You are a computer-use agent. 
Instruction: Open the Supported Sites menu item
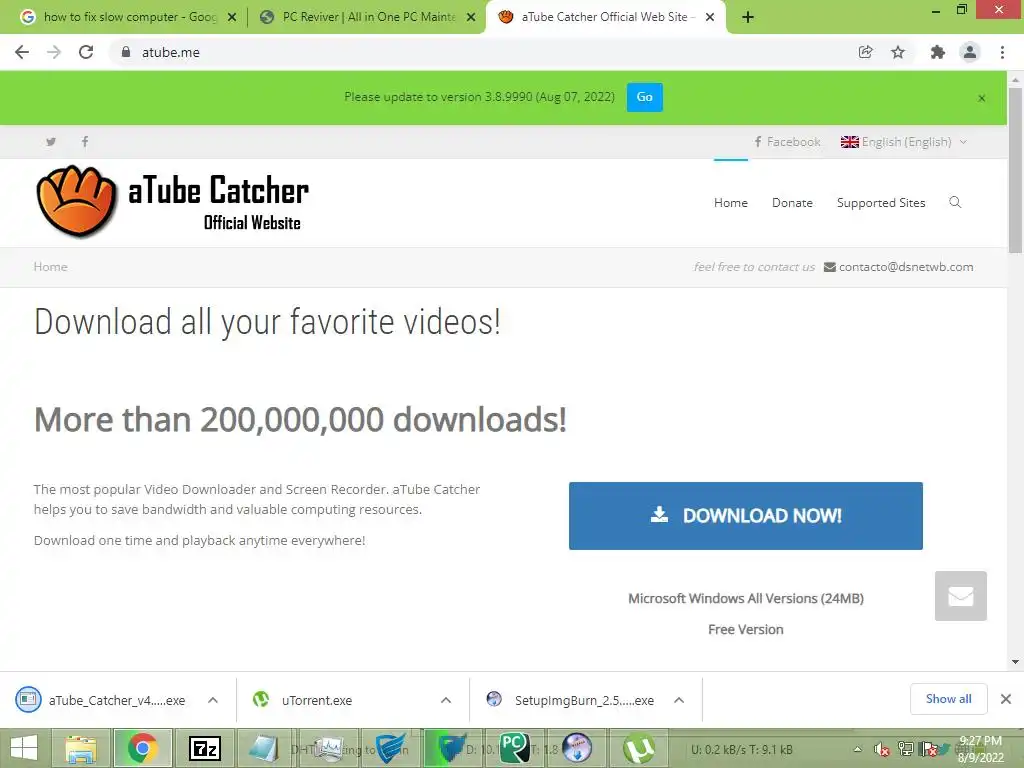click(x=881, y=203)
